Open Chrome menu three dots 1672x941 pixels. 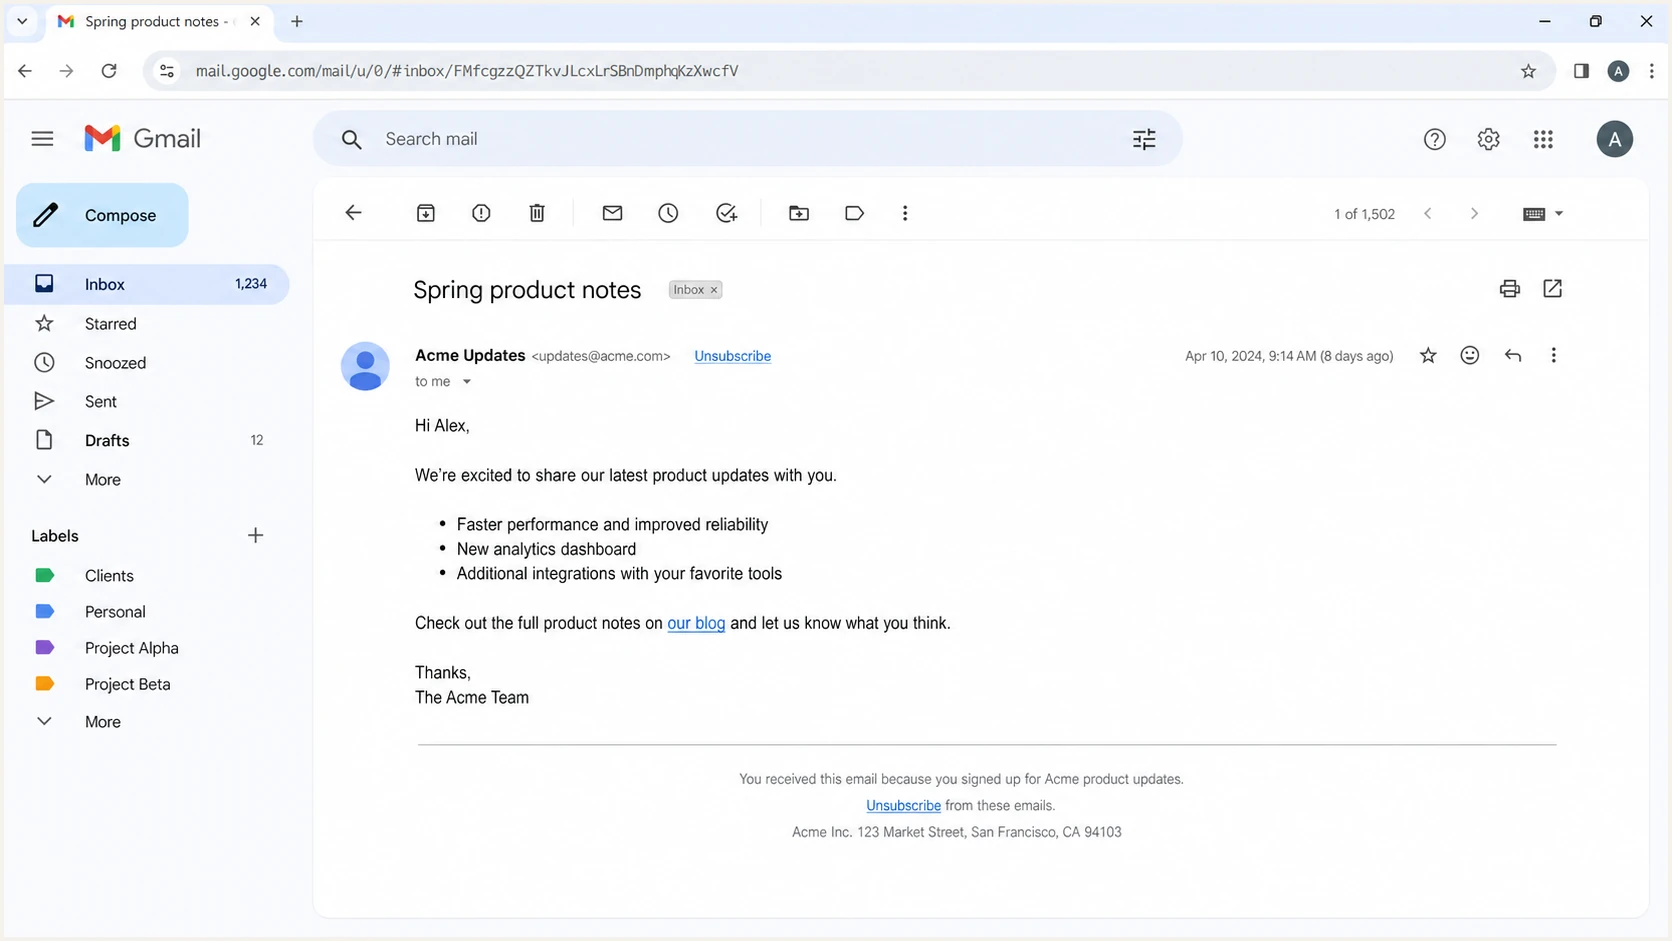point(1651,71)
